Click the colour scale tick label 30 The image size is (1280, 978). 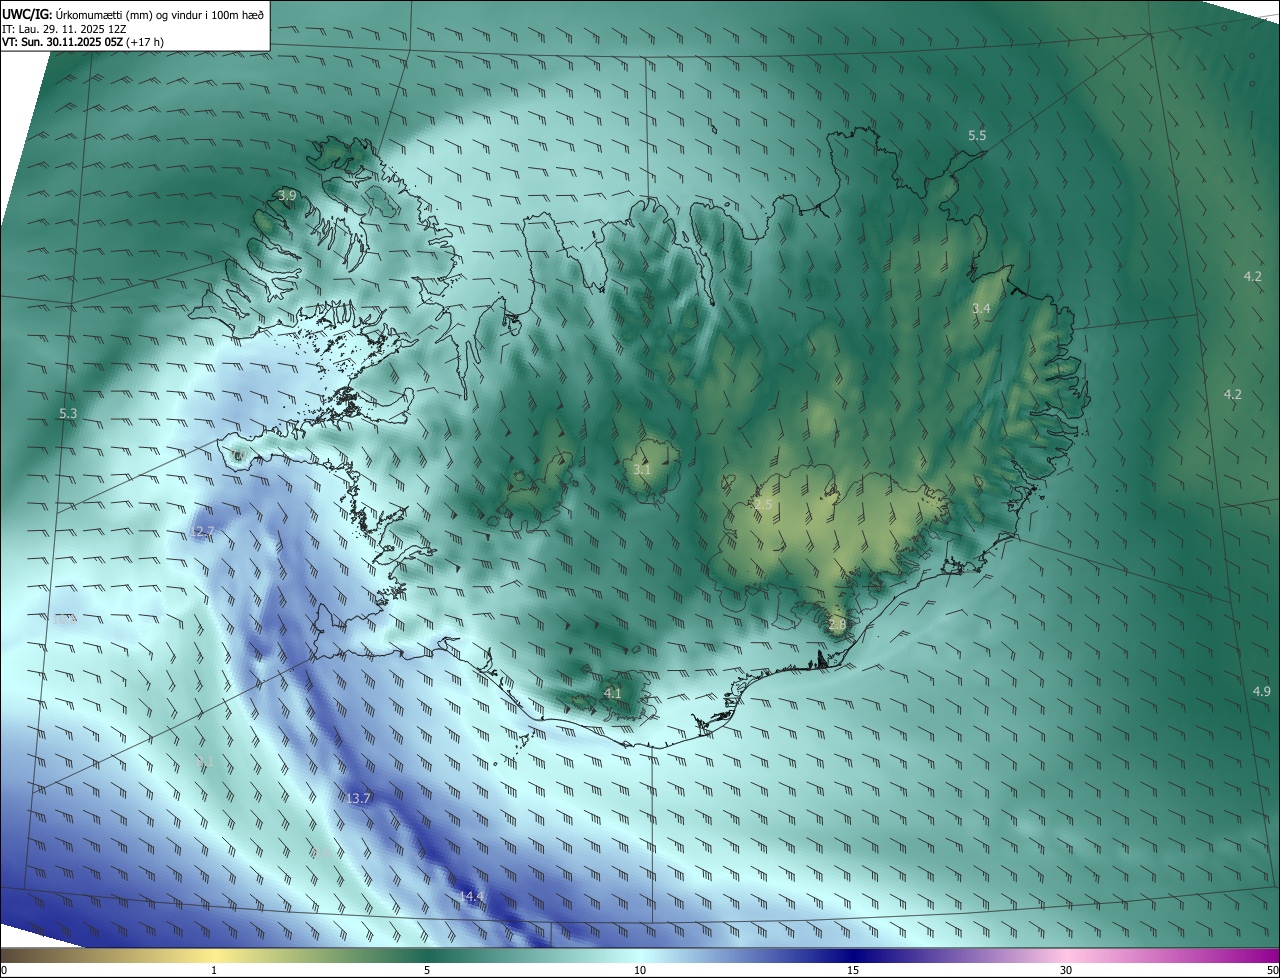[1066, 970]
